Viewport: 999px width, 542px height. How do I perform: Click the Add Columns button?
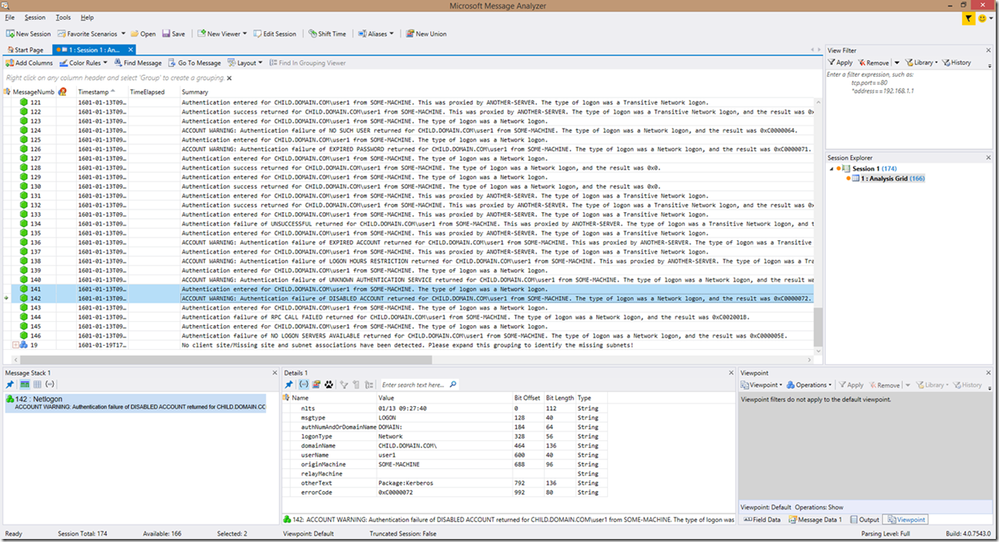[29, 63]
